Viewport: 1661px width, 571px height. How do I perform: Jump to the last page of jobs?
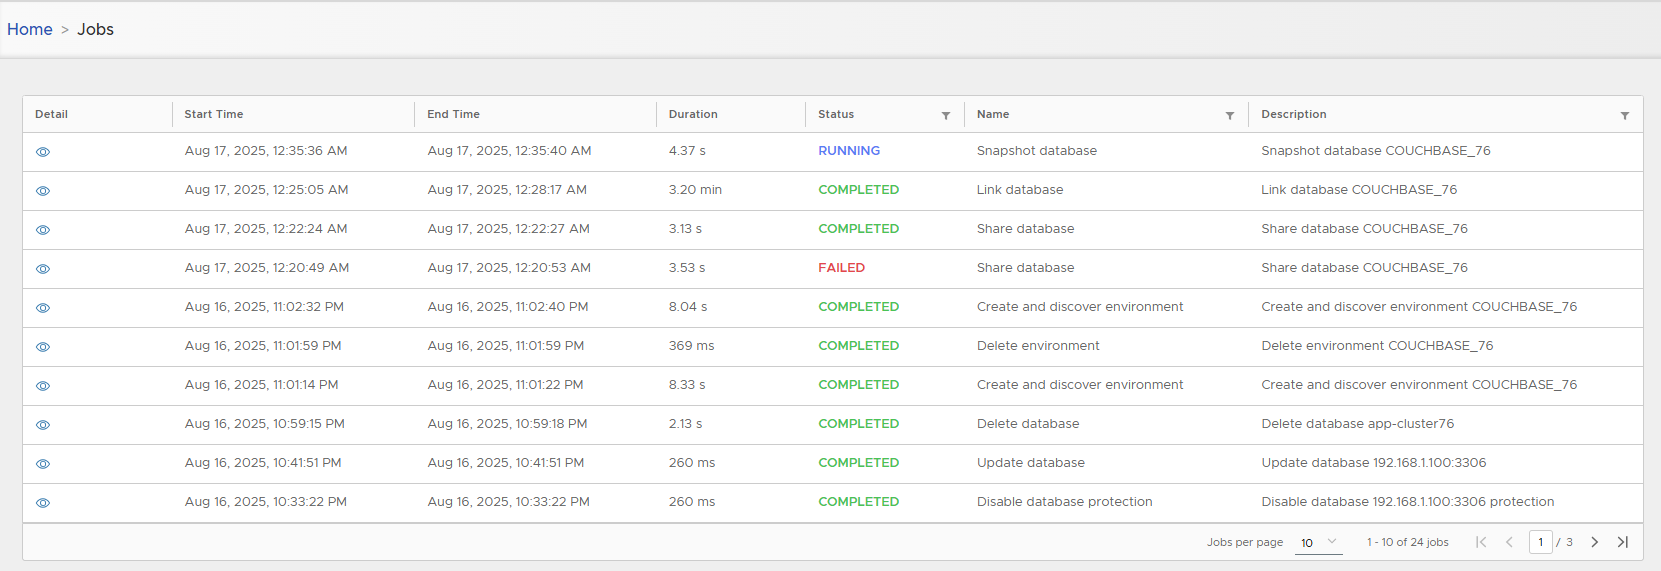[1622, 542]
